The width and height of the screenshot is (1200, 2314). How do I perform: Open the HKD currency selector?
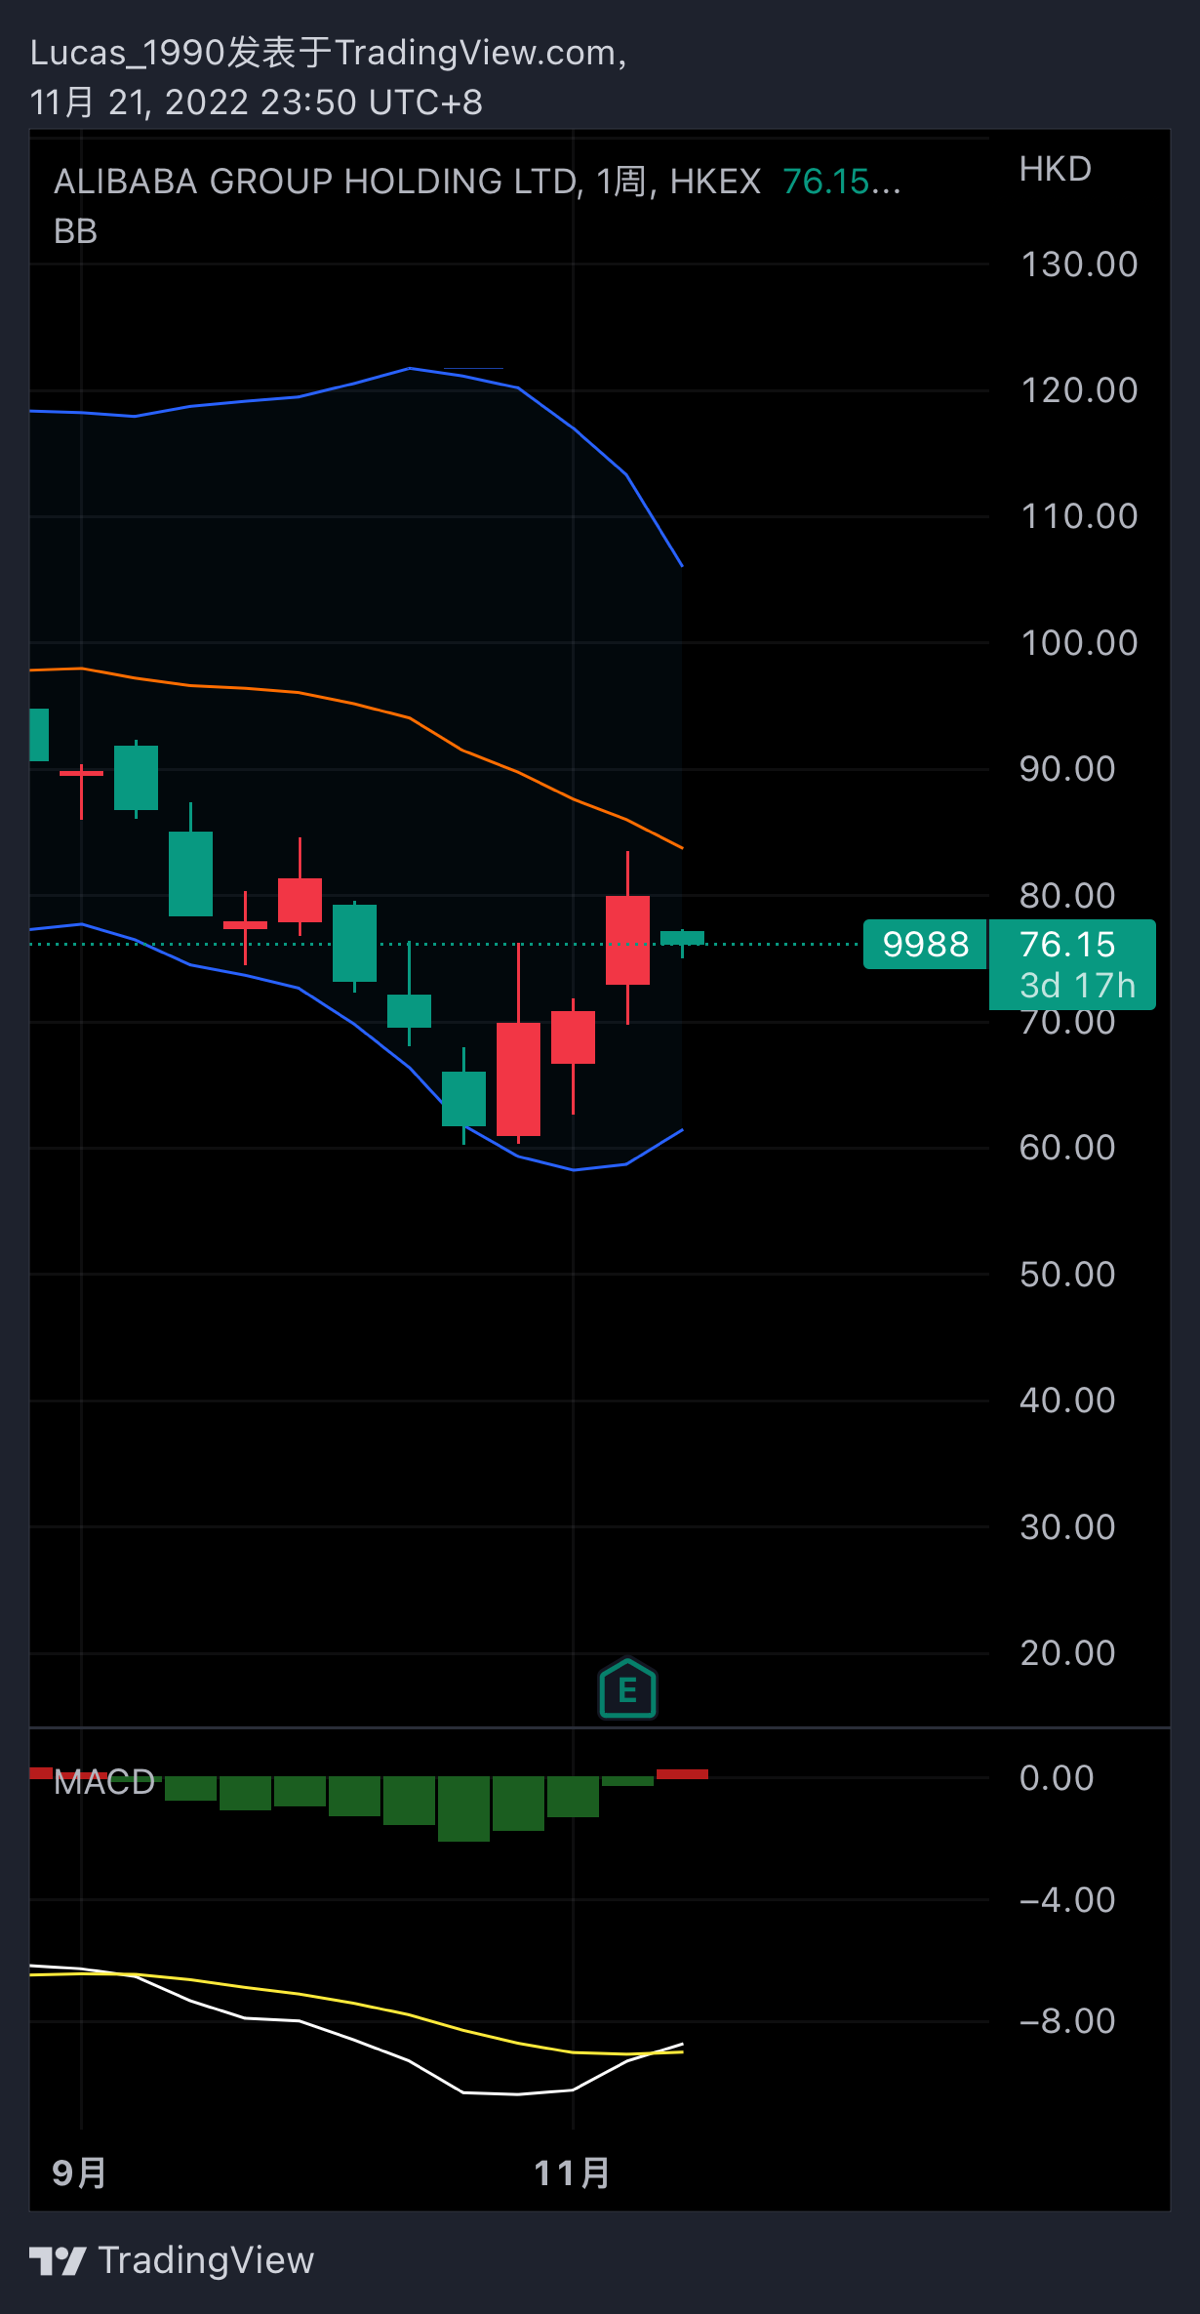pyautogui.click(x=1055, y=169)
